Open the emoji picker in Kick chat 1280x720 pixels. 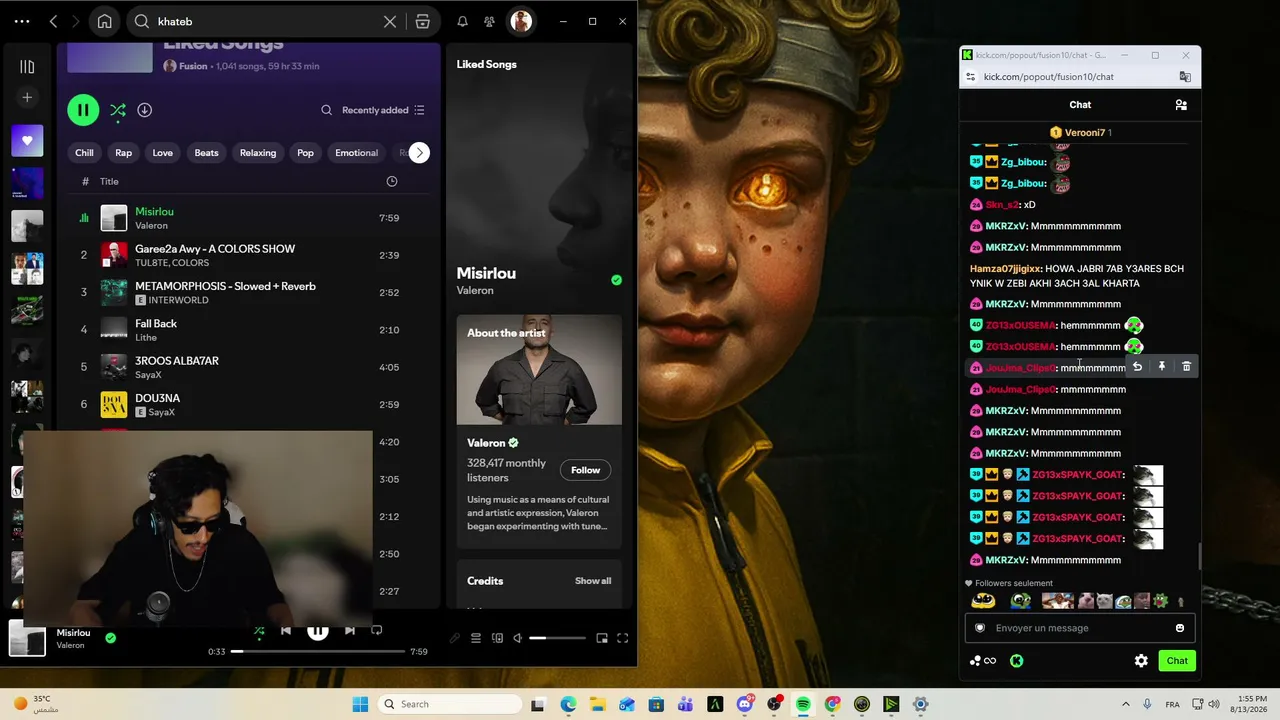coord(1180,628)
